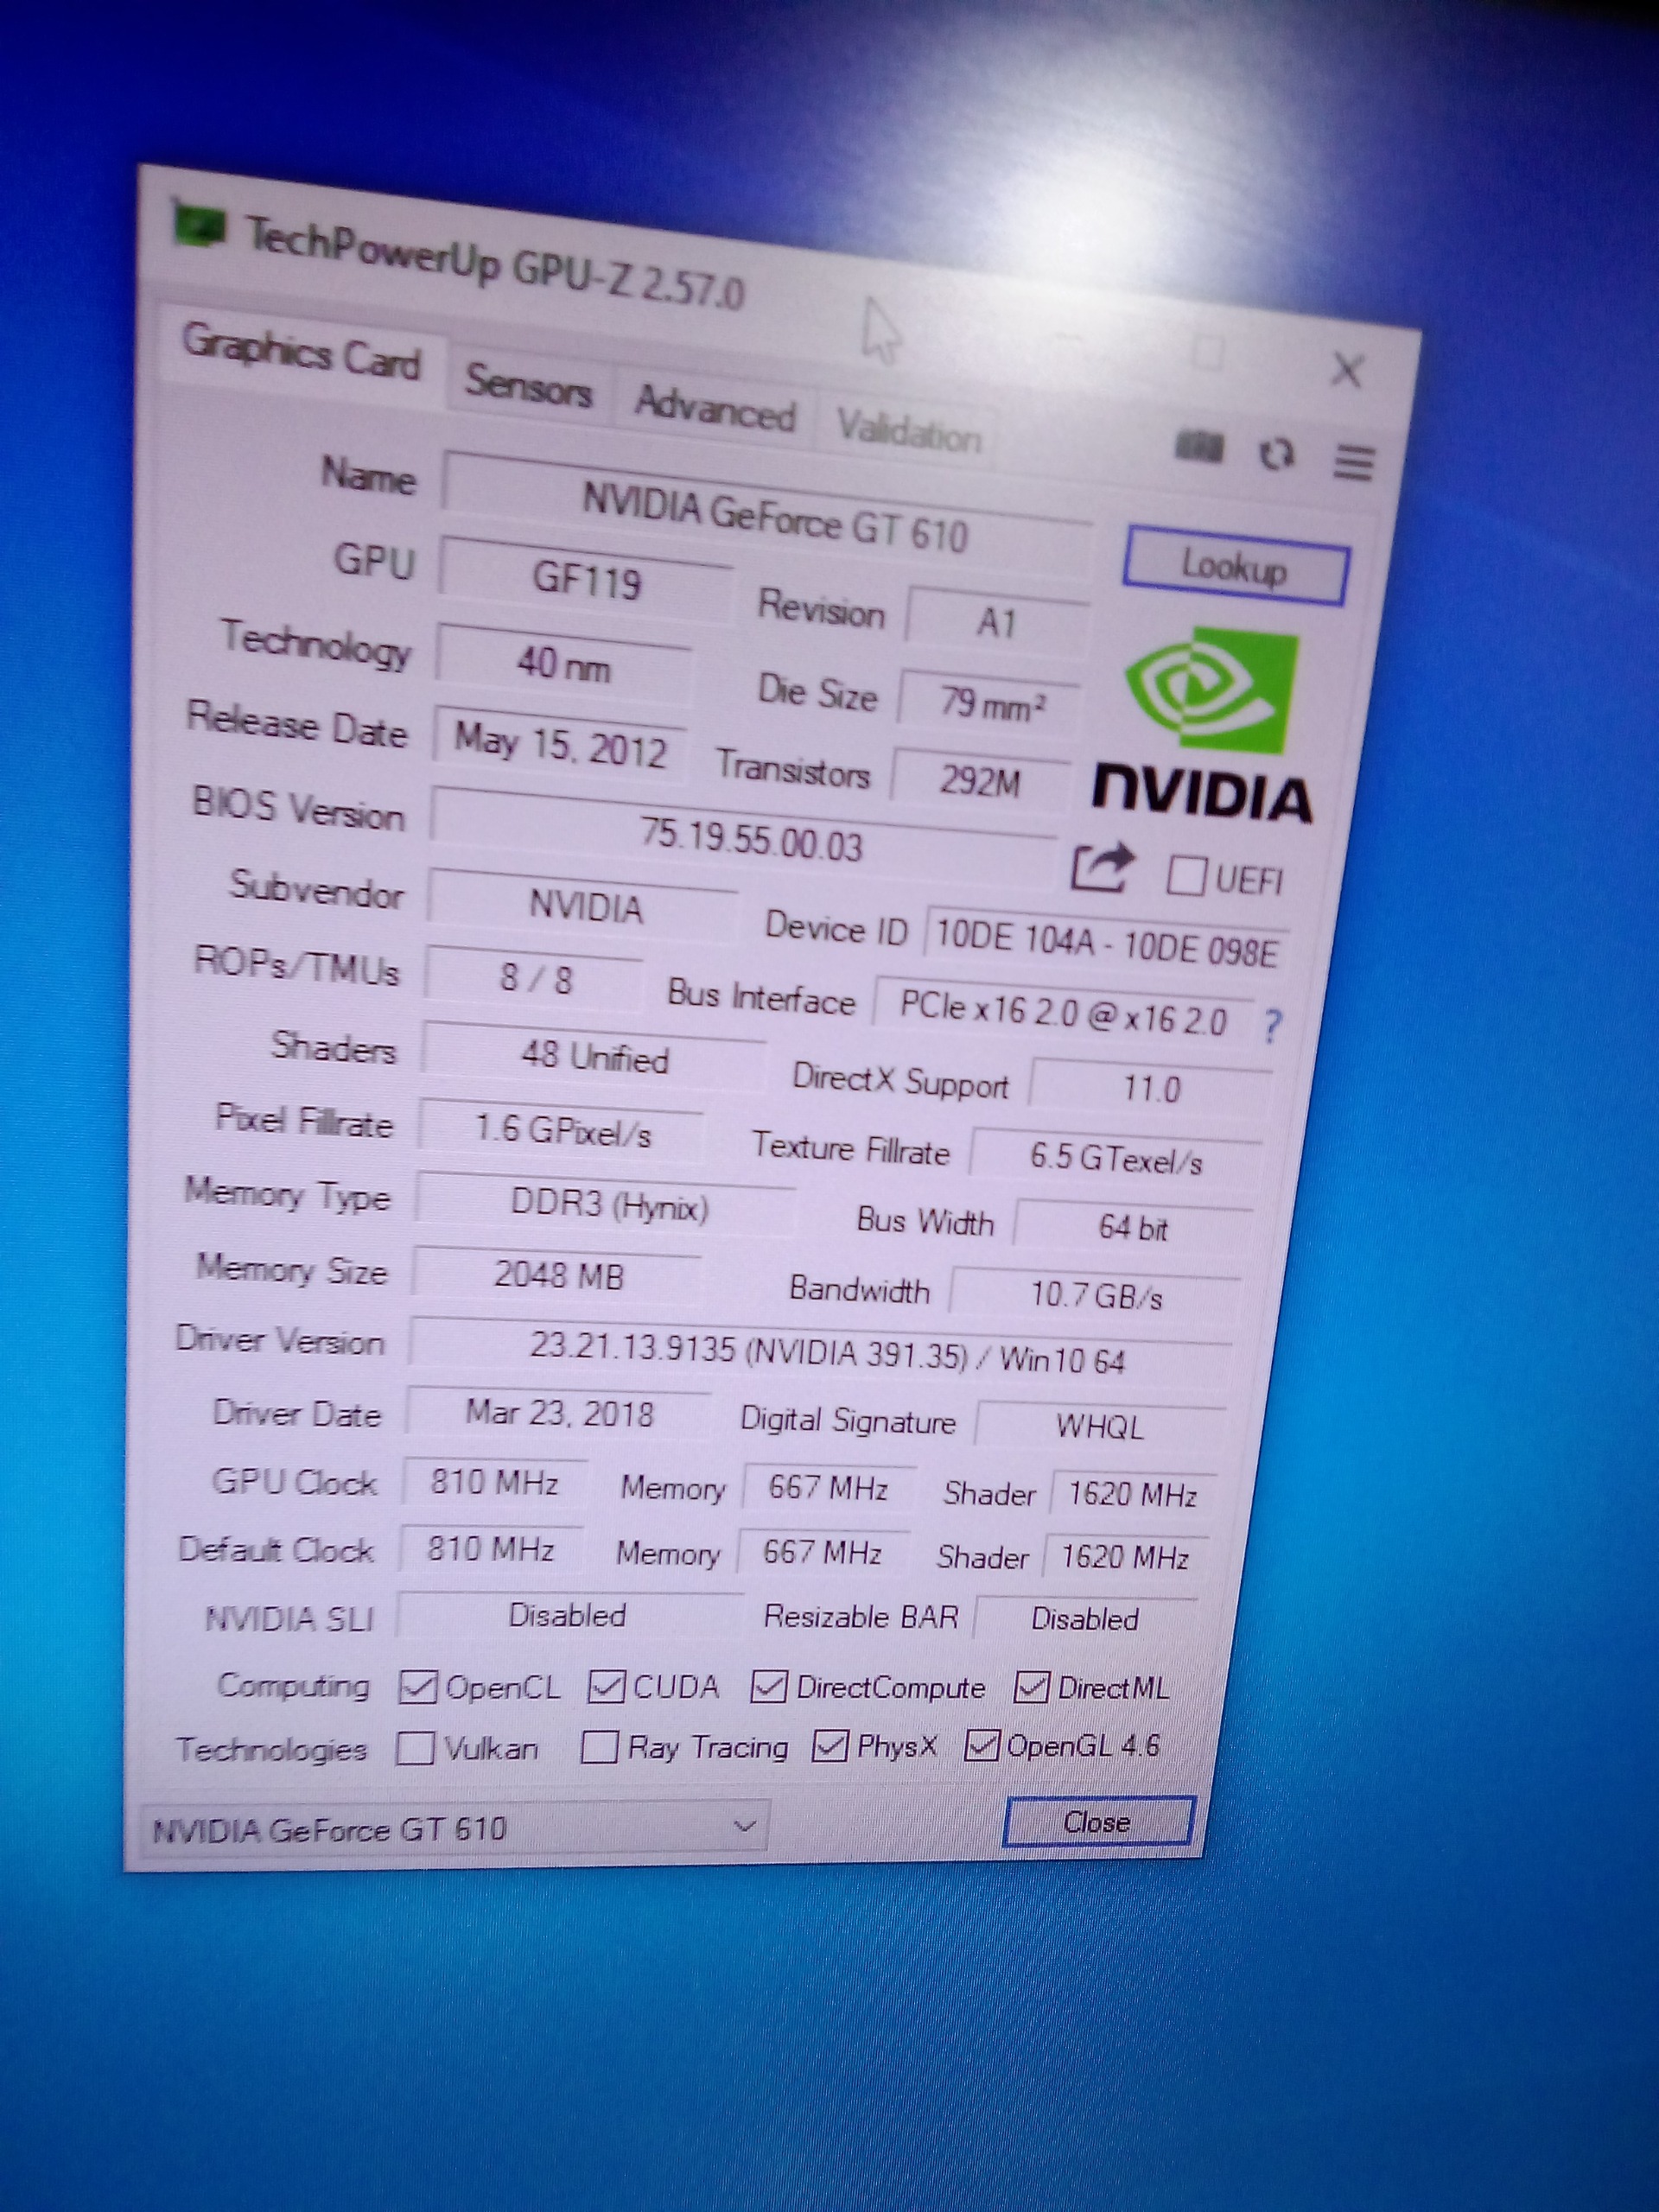Toggle the Vulkan checkbox
Screen dimensions: 1659x2212
[x=415, y=1748]
